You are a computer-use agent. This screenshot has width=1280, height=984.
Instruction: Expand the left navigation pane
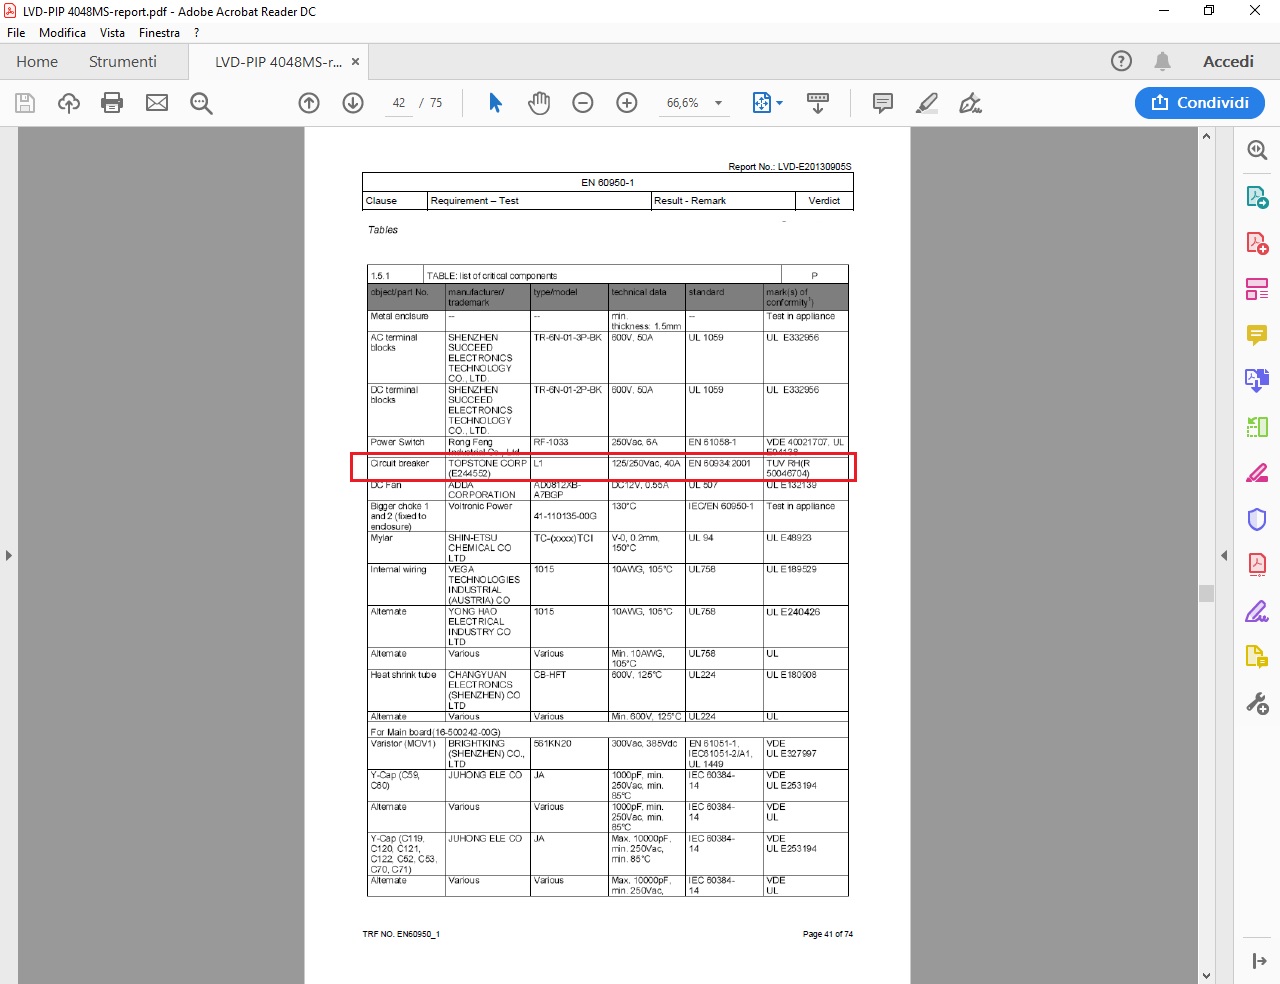[x=9, y=555]
